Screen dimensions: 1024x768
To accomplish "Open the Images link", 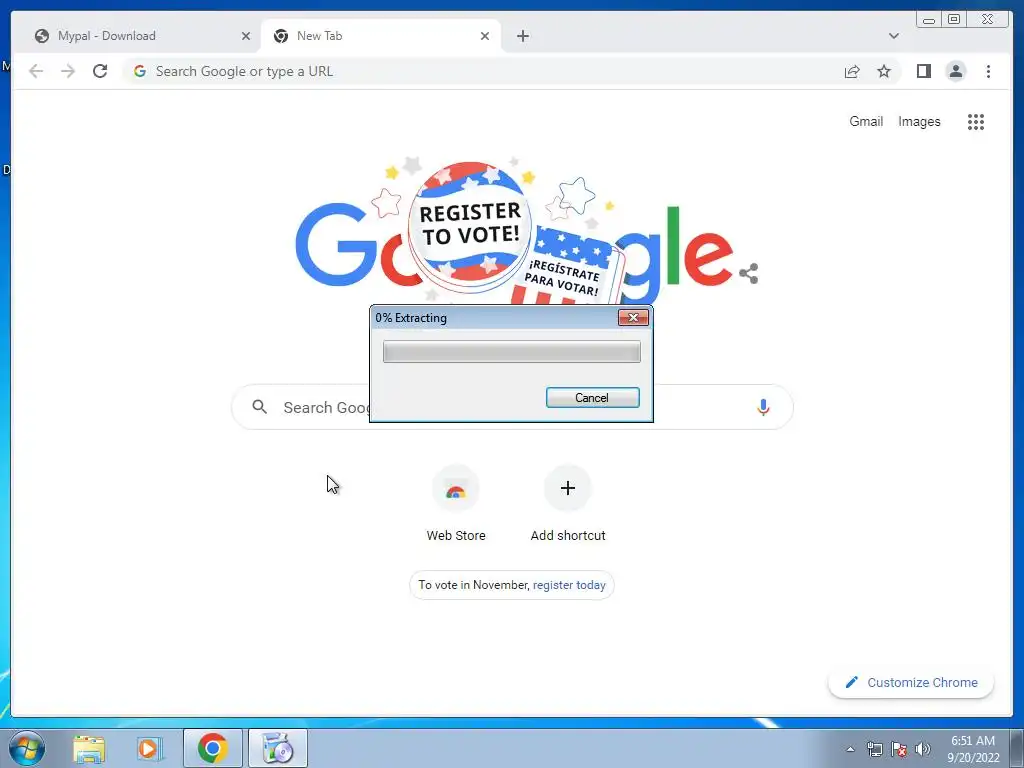I will (x=919, y=121).
